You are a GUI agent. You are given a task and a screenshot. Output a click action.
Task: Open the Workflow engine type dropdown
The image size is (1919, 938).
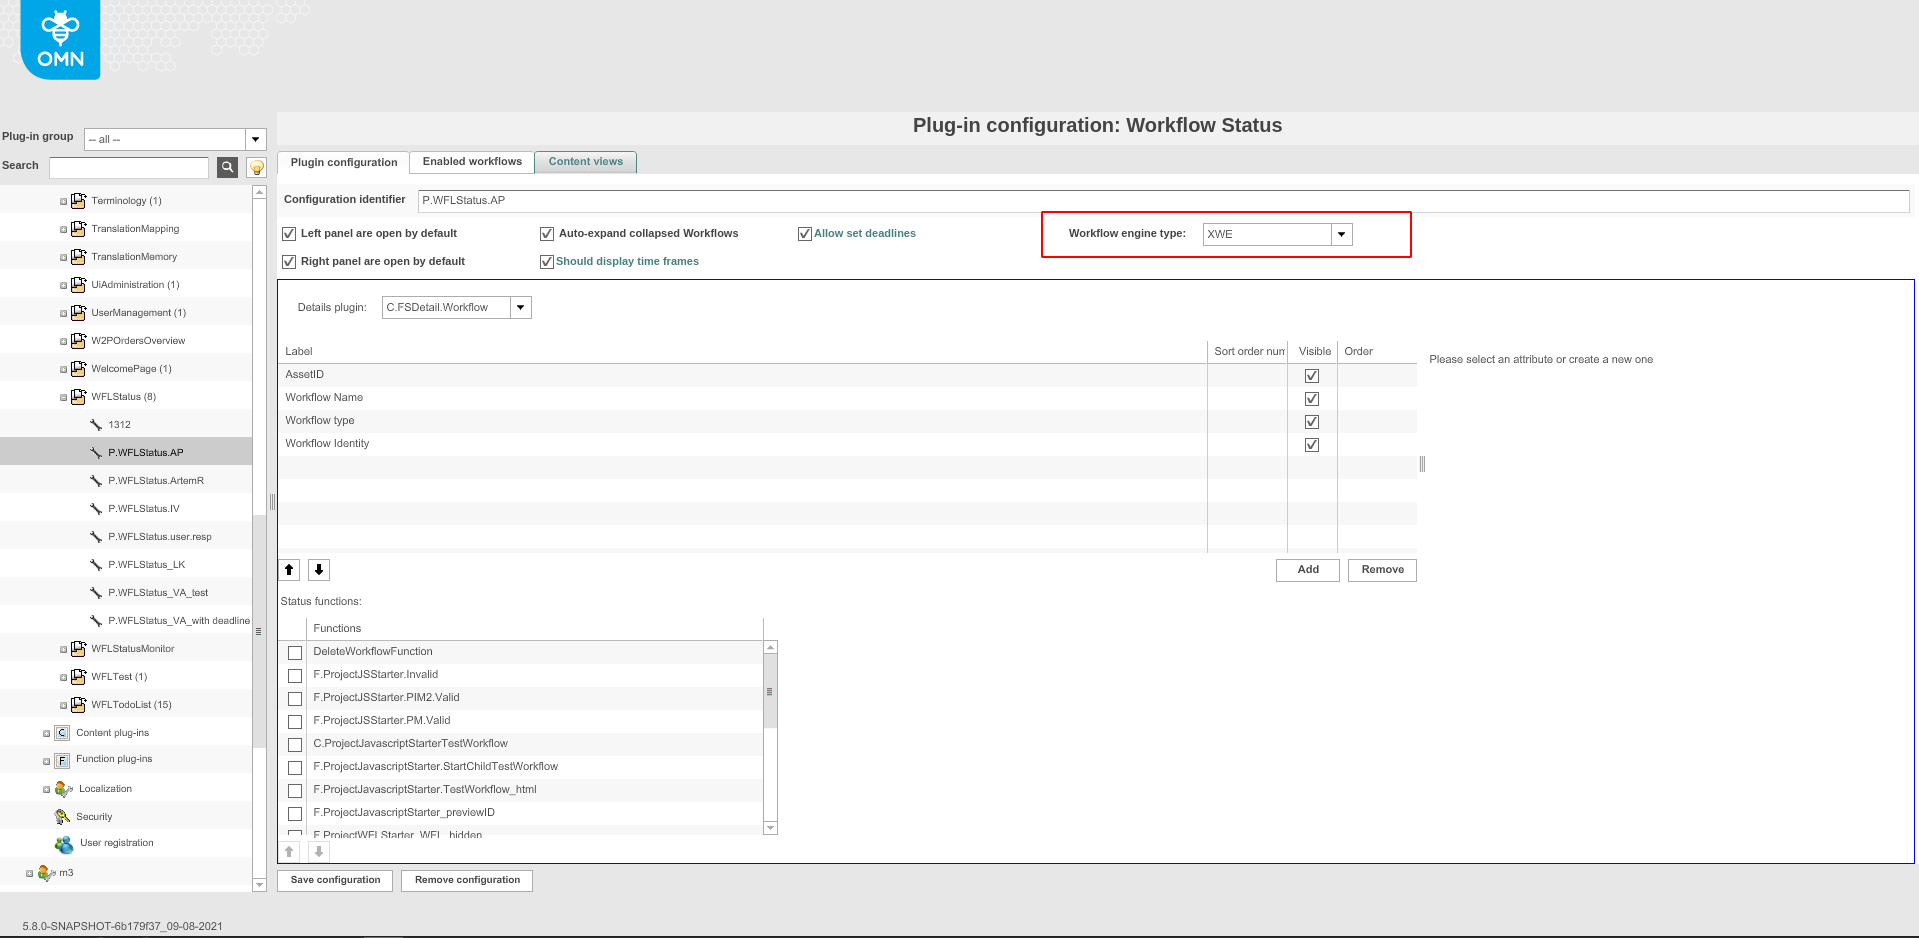pos(1341,234)
